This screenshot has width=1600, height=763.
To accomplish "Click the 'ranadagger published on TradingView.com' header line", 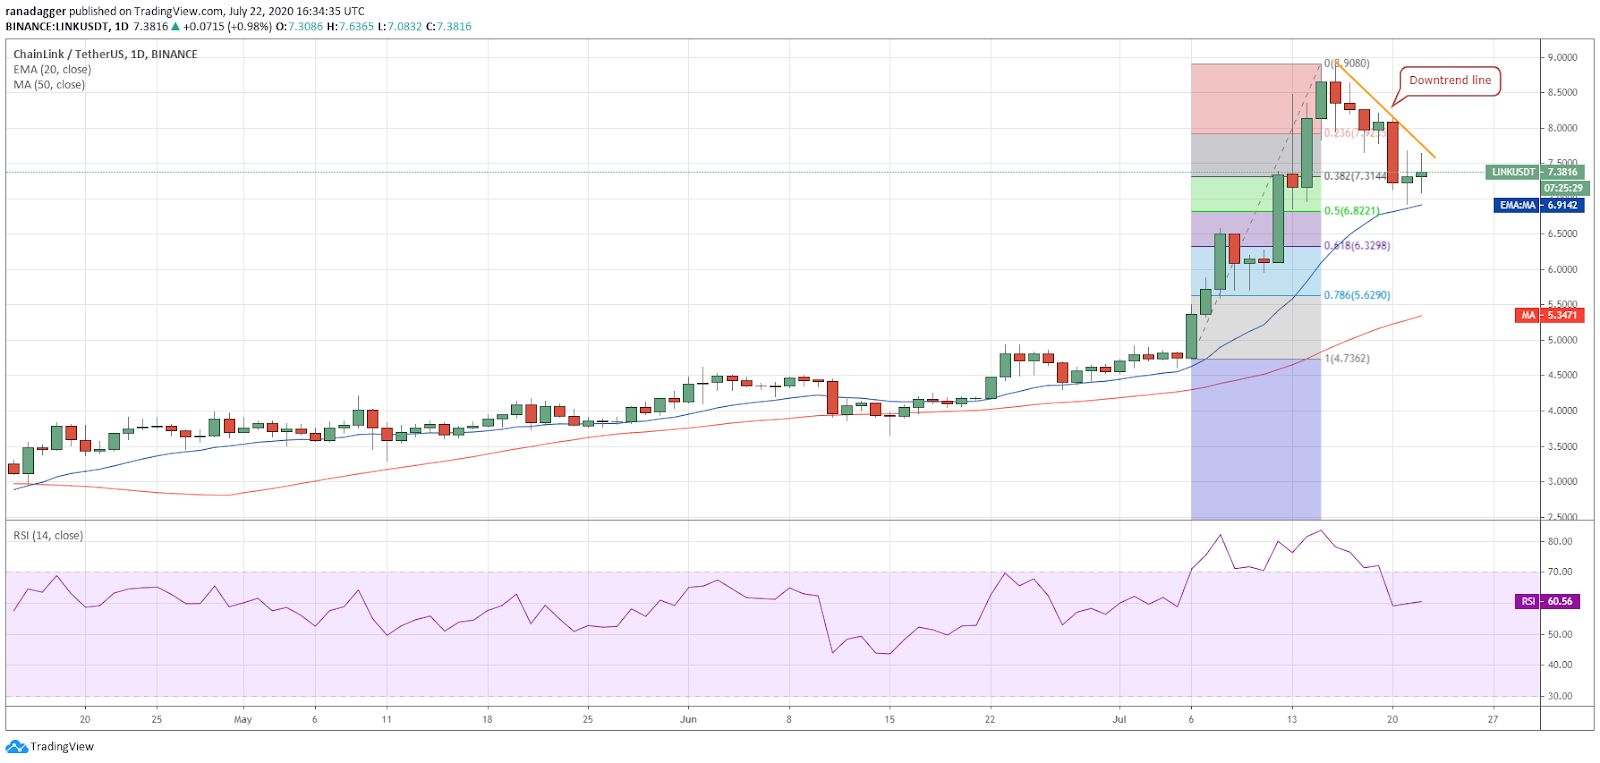I will (185, 11).
